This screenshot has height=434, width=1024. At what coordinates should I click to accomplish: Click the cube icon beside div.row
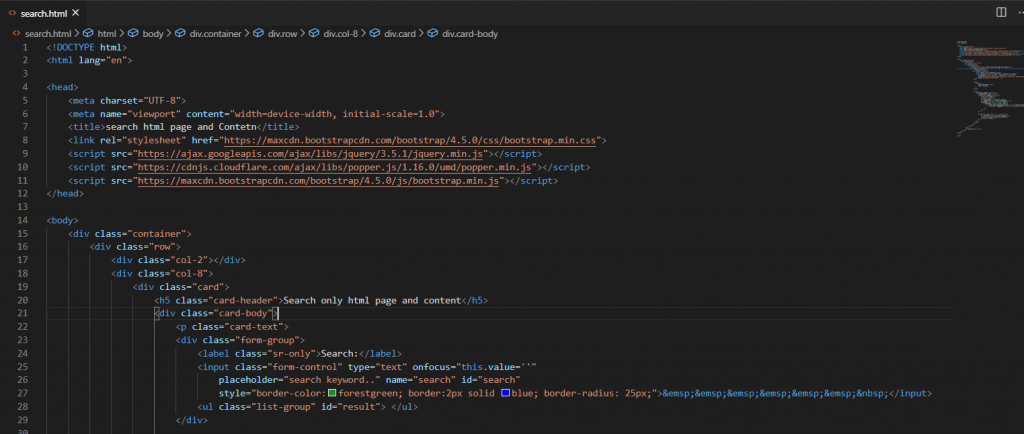258,33
